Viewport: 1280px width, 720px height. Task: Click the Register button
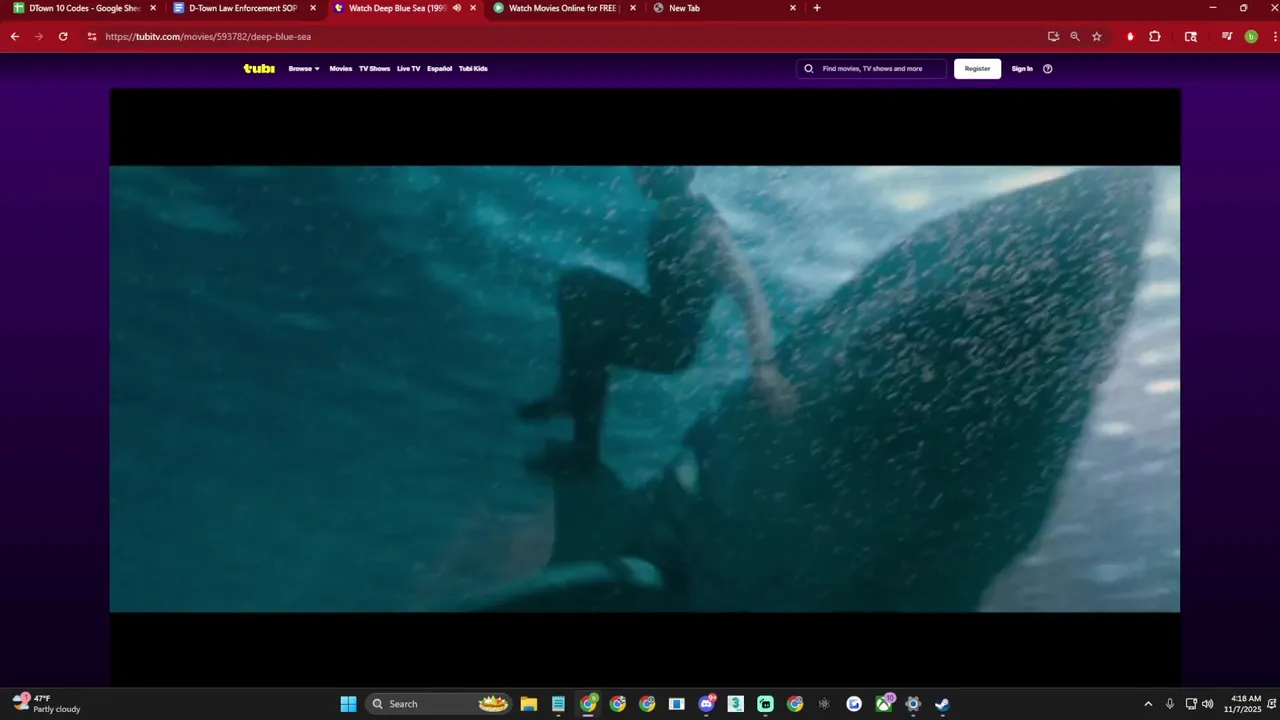[977, 69]
